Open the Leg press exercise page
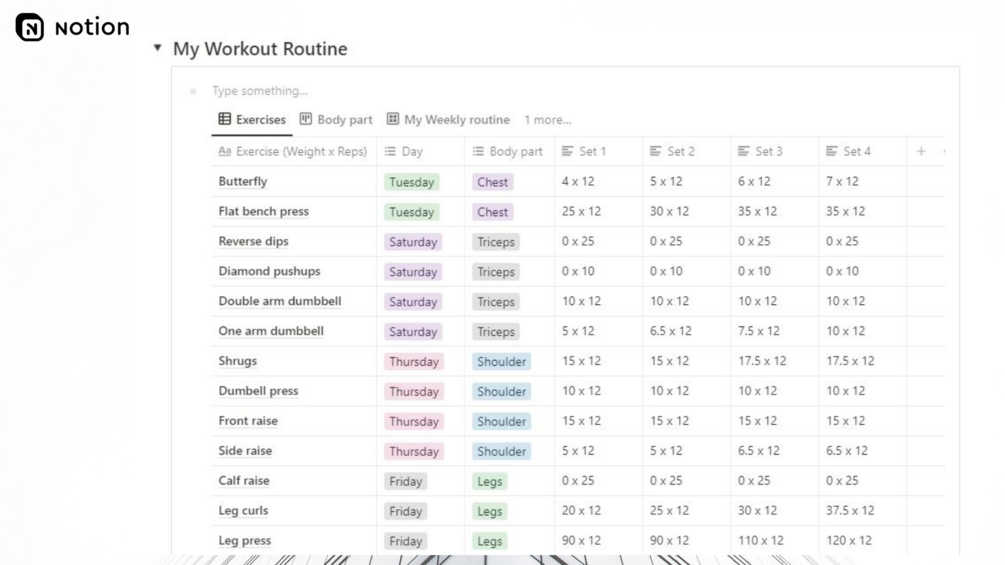The width and height of the screenshot is (1005, 565). pos(245,541)
